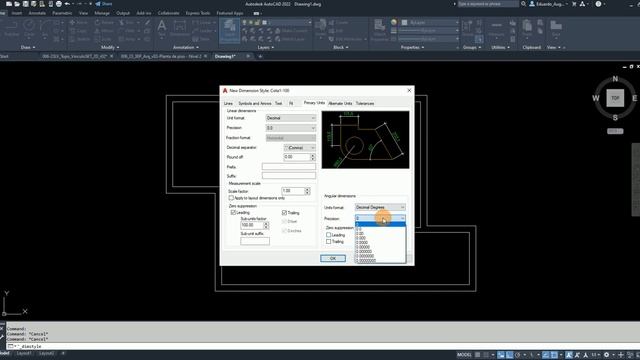
Task: Click the Plot printer icon in Quick Access toolbar
Action: click(59, 4)
